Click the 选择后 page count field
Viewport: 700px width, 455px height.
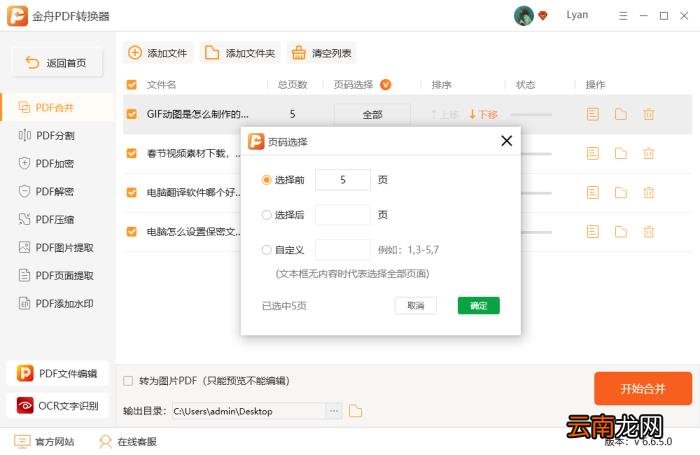point(343,215)
